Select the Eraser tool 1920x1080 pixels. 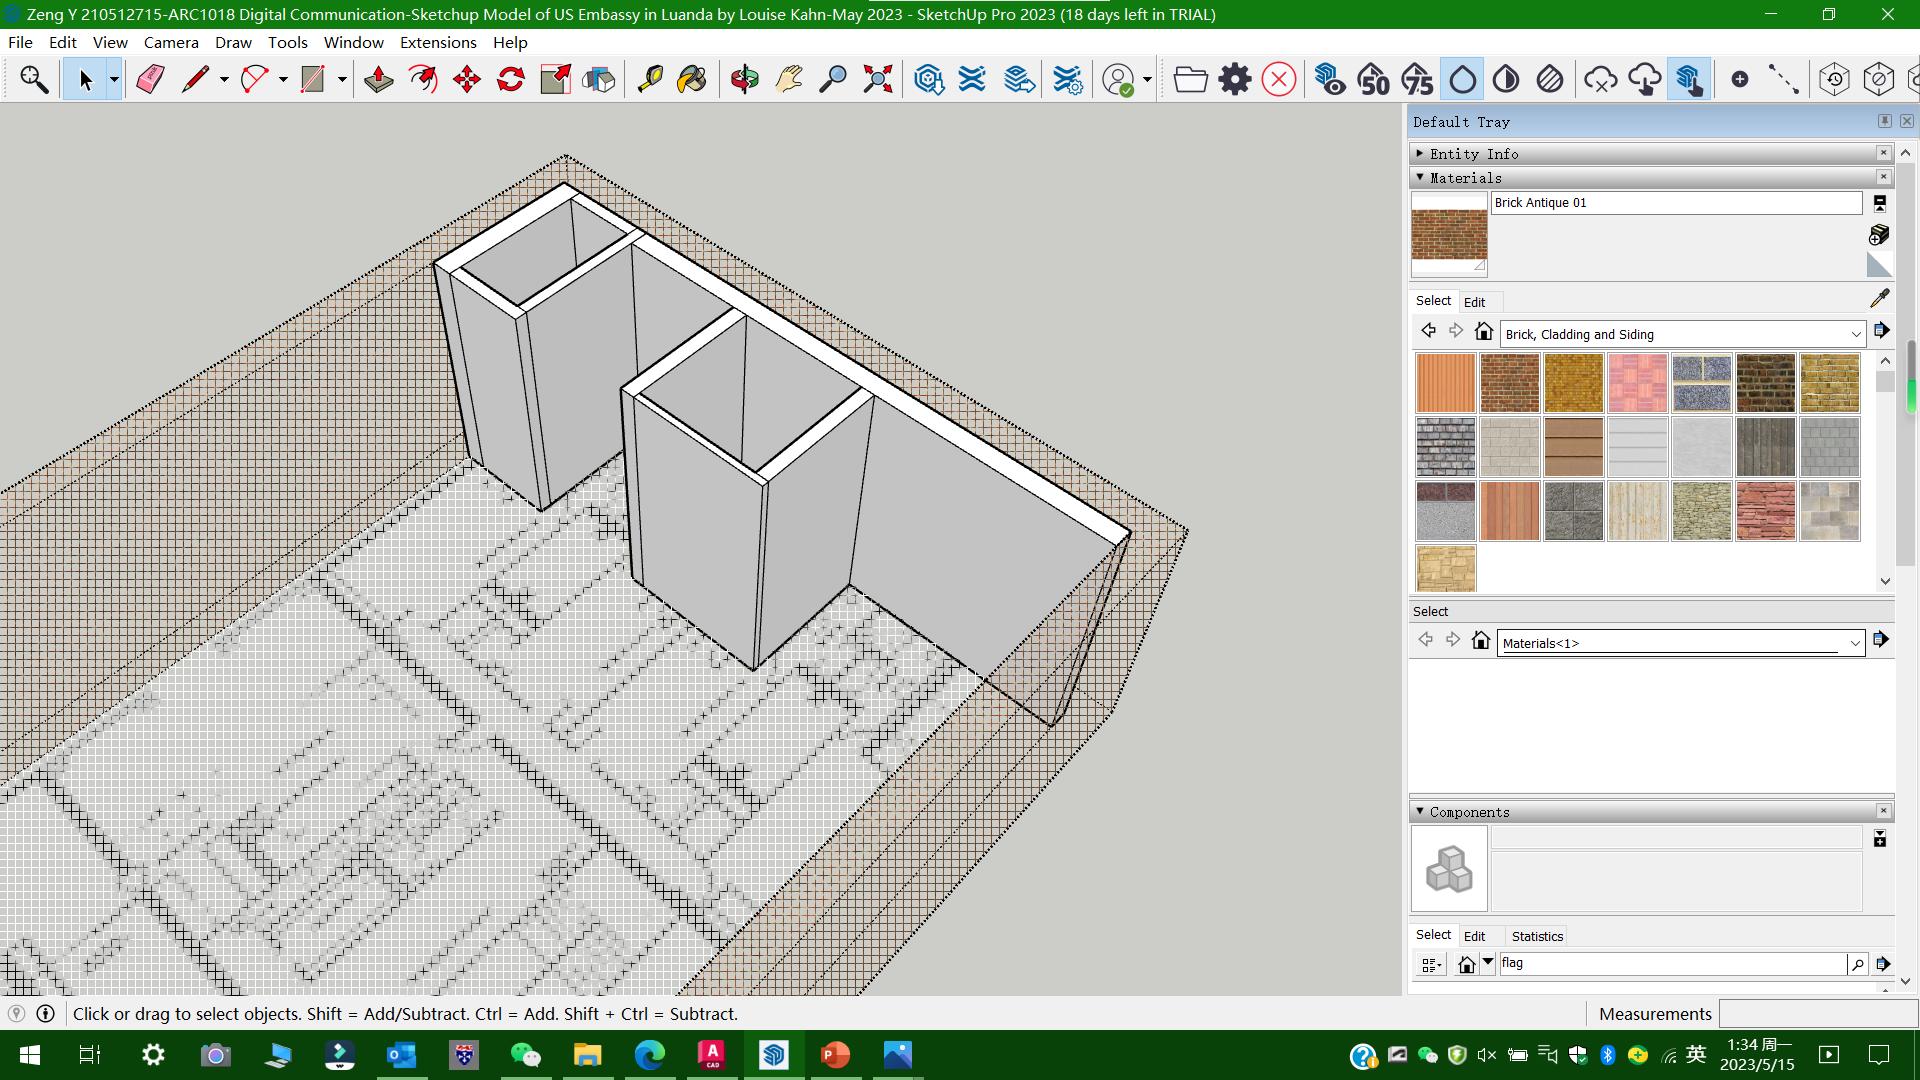[x=150, y=79]
